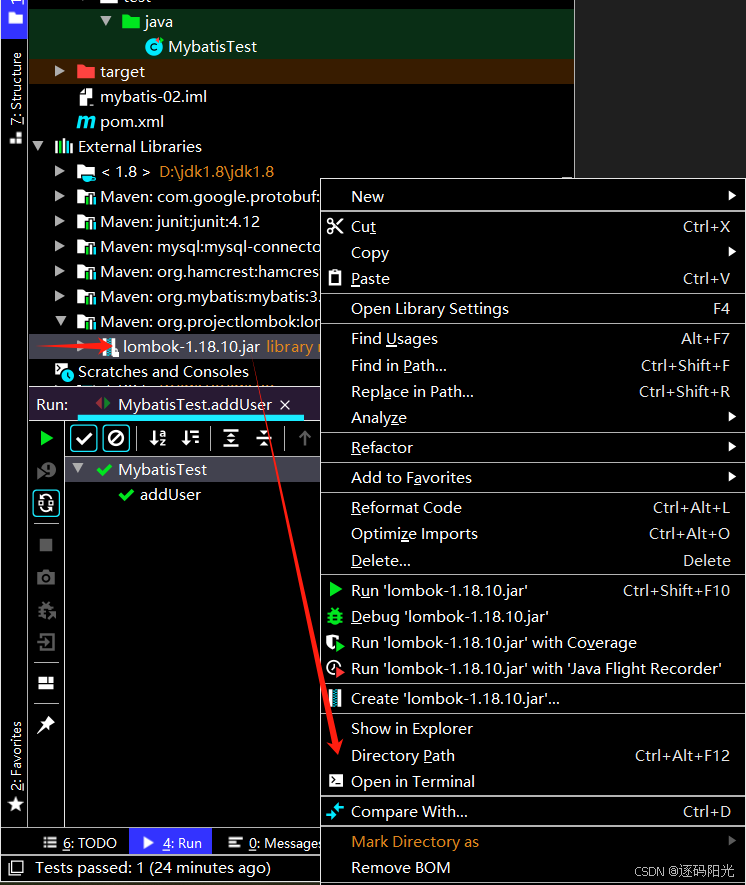Toggle auto-test rerun button
The height and width of the screenshot is (885, 746).
click(46, 503)
